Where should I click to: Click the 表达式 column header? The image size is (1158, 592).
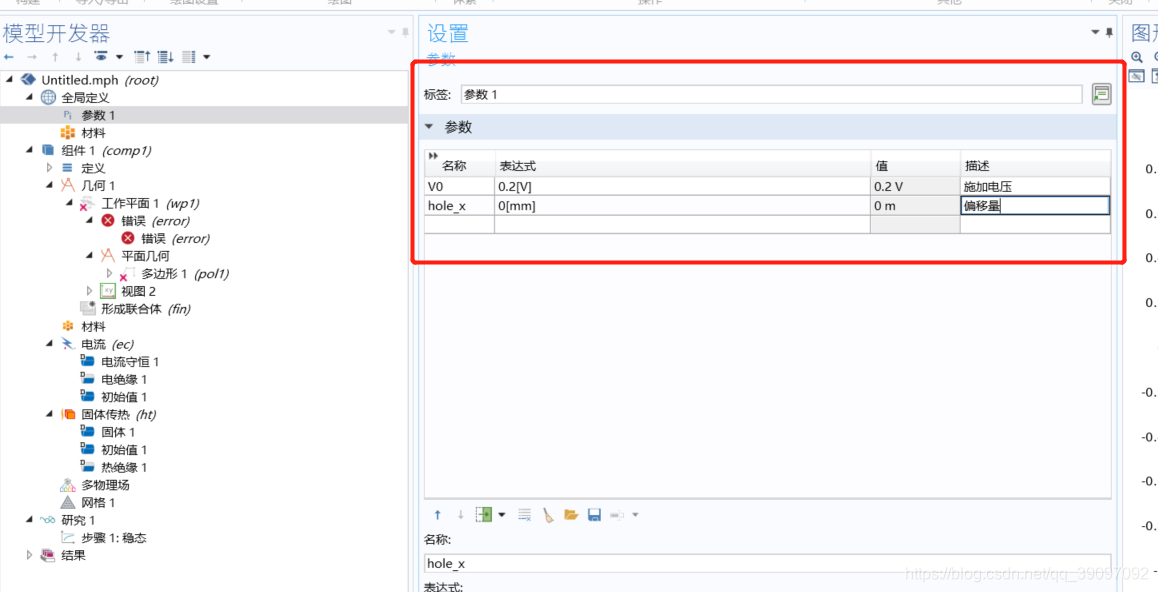click(x=682, y=165)
